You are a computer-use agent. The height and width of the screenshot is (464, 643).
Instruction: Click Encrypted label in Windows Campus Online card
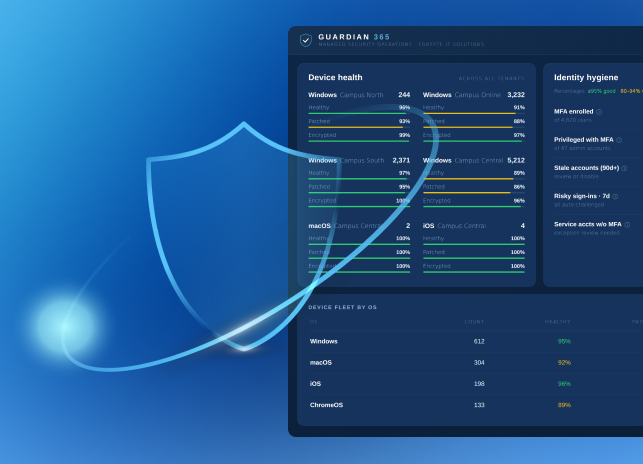(x=437, y=135)
